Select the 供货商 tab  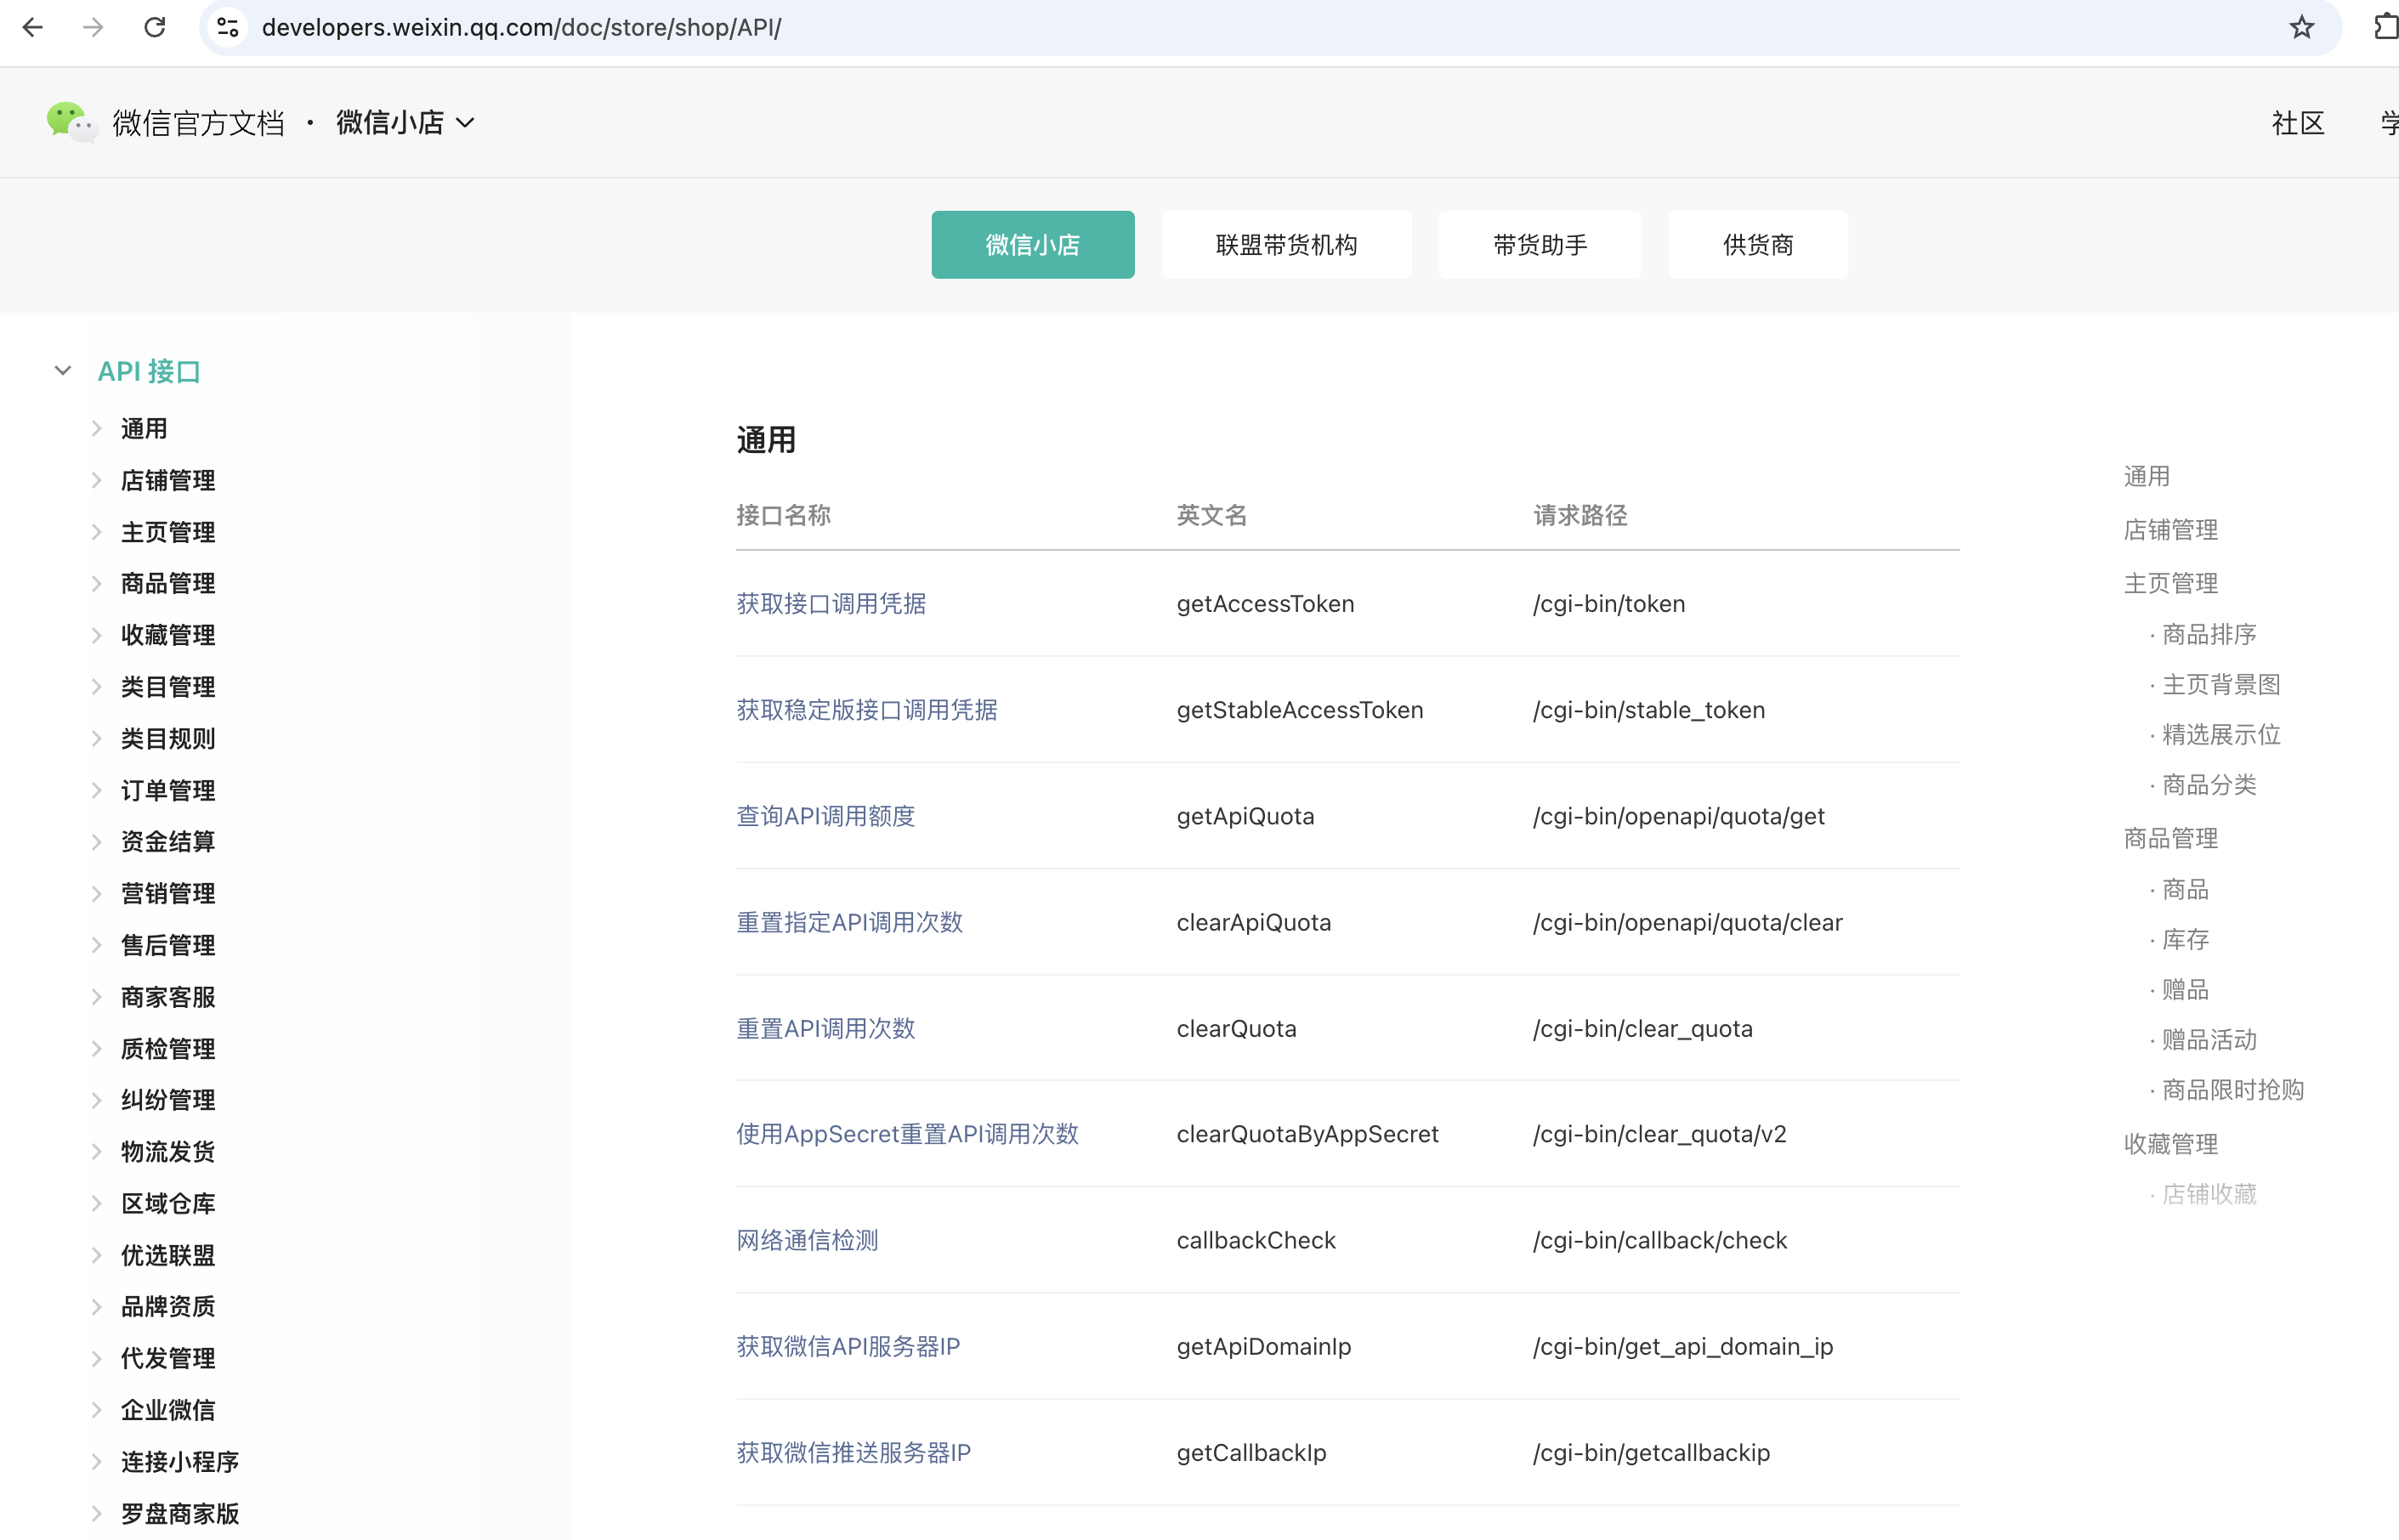1757,245
